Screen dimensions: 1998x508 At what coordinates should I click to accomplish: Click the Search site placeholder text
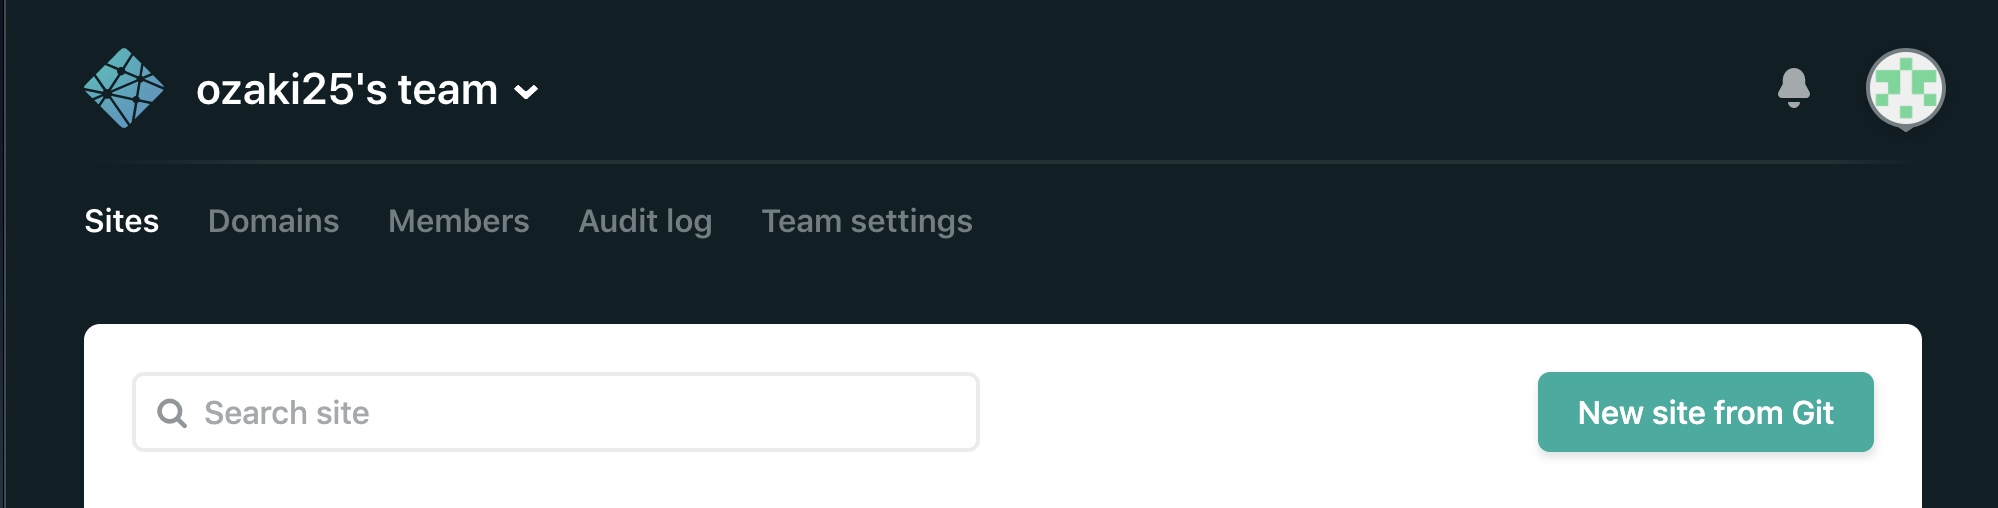(287, 413)
